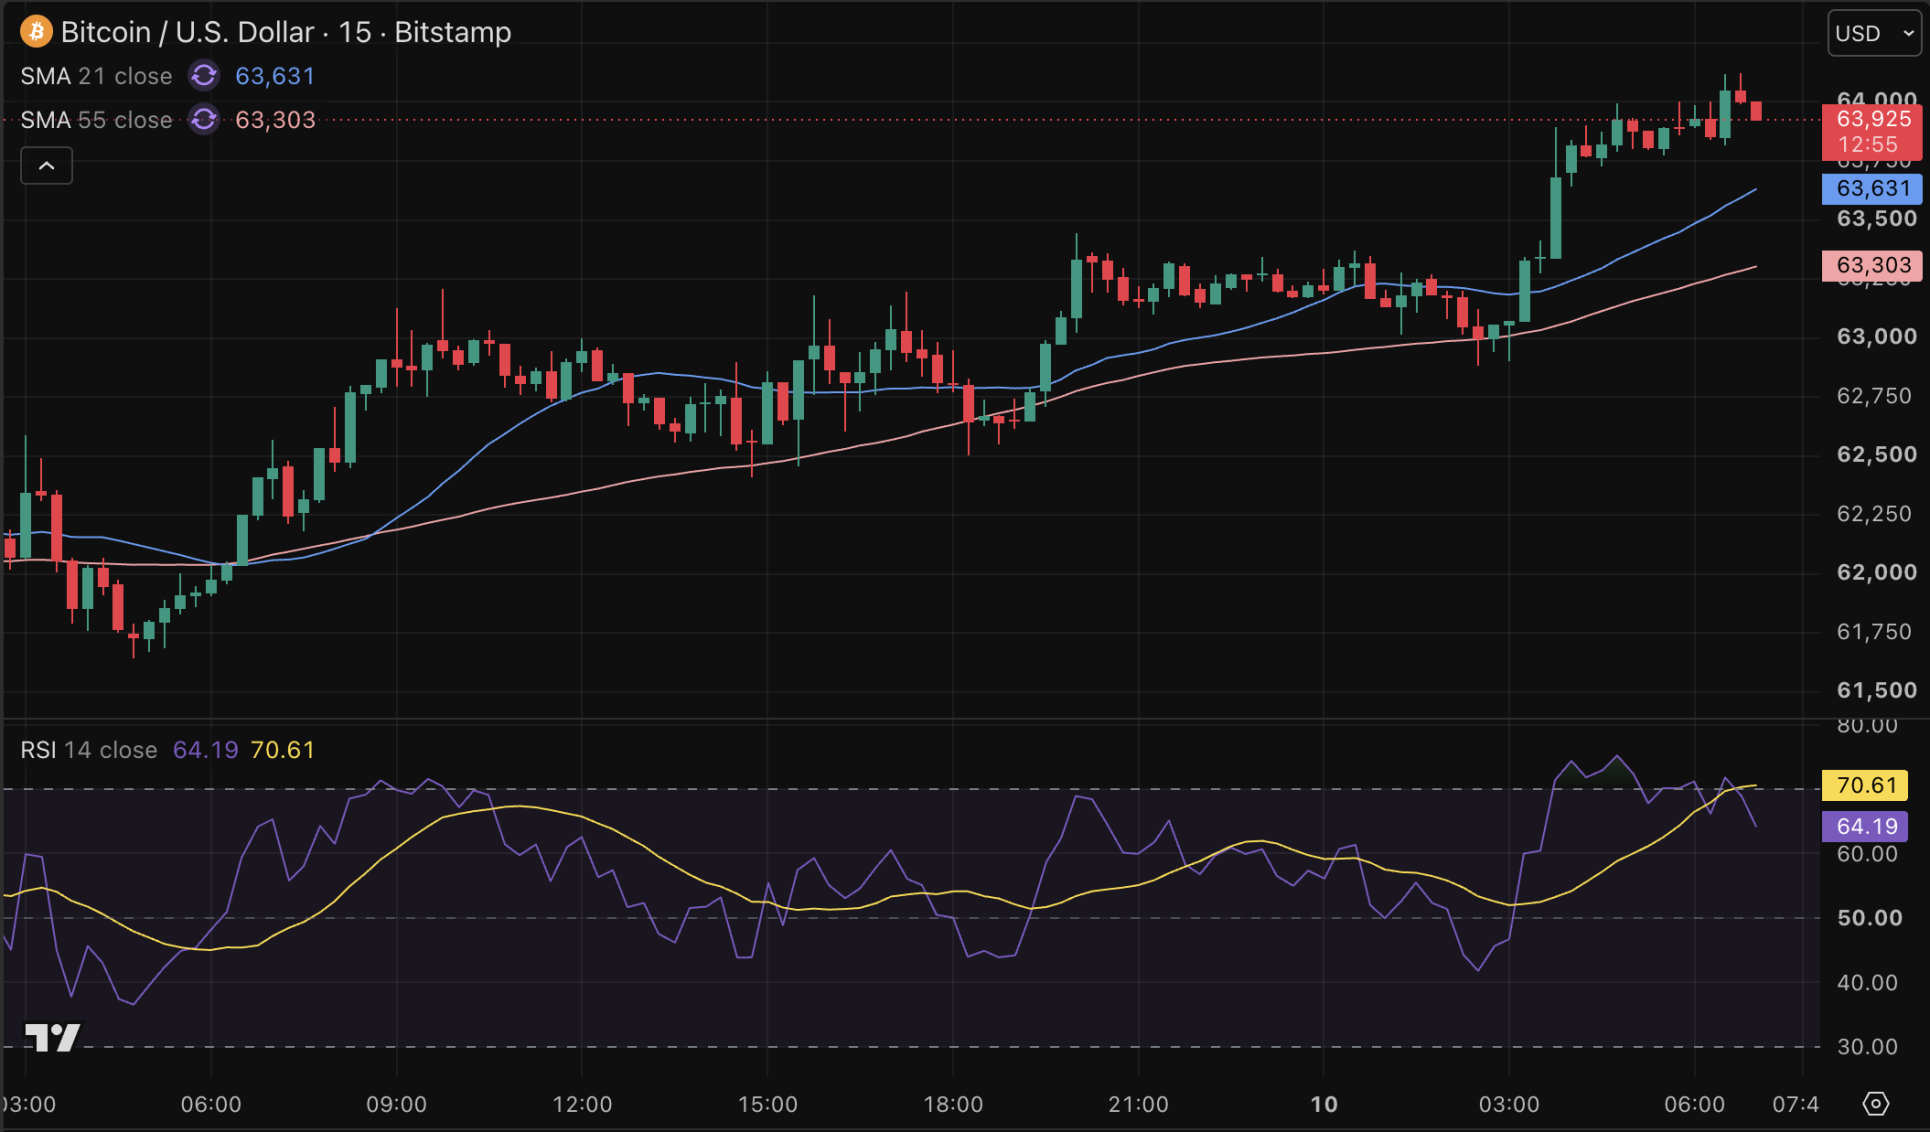Click the 12:00 time axis label

pyautogui.click(x=583, y=1104)
